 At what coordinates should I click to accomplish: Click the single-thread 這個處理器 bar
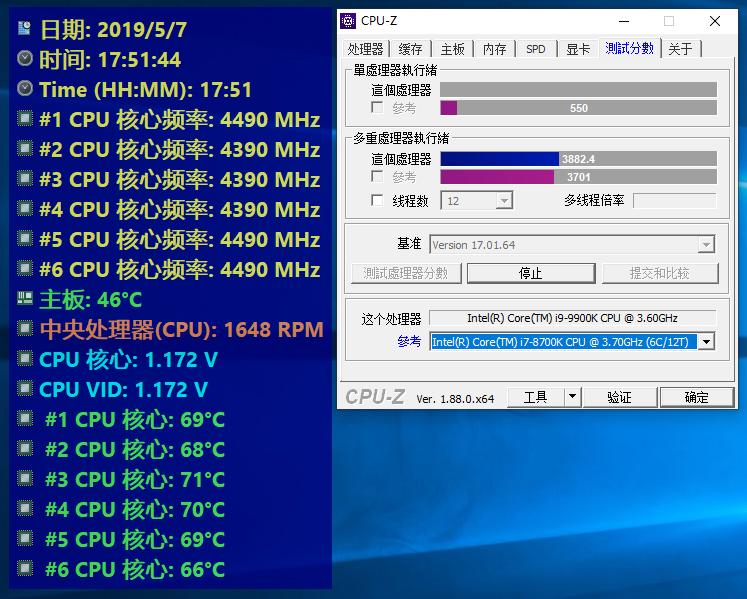click(578, 89)
